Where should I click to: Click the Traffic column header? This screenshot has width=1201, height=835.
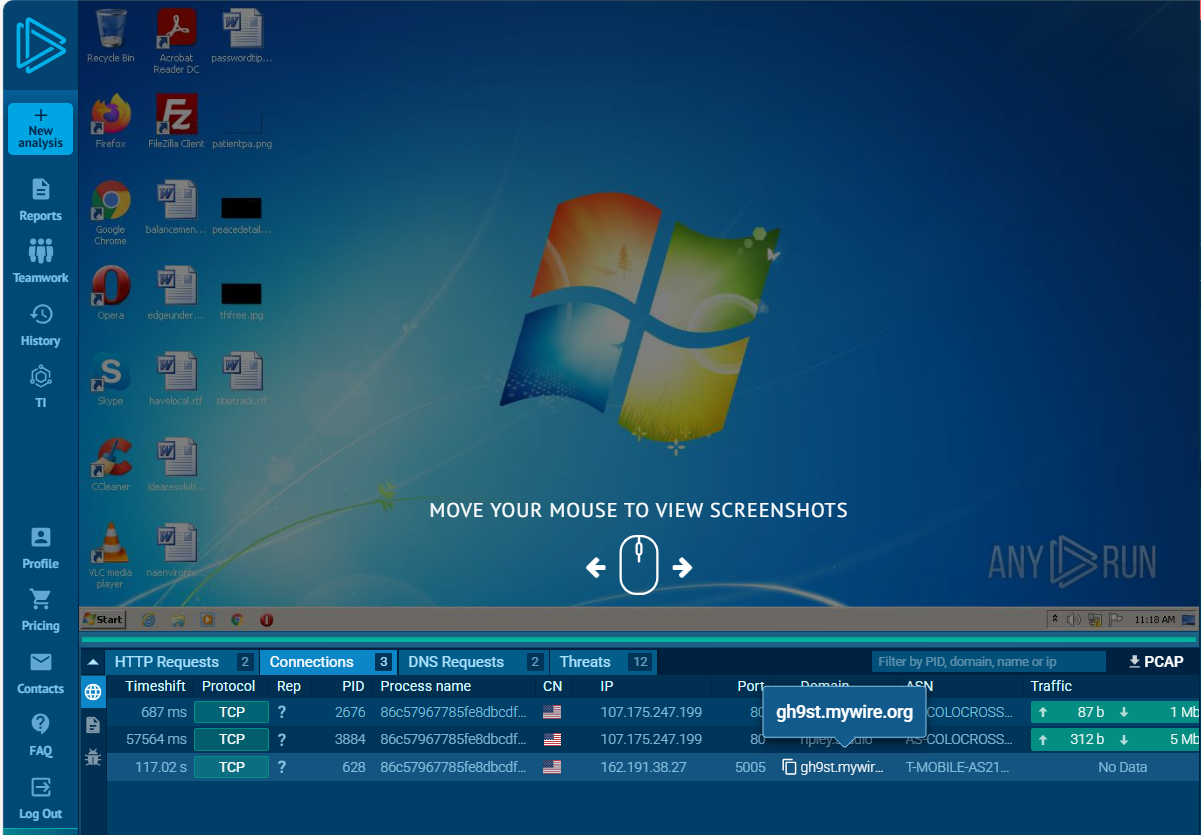pos(1051,686)
